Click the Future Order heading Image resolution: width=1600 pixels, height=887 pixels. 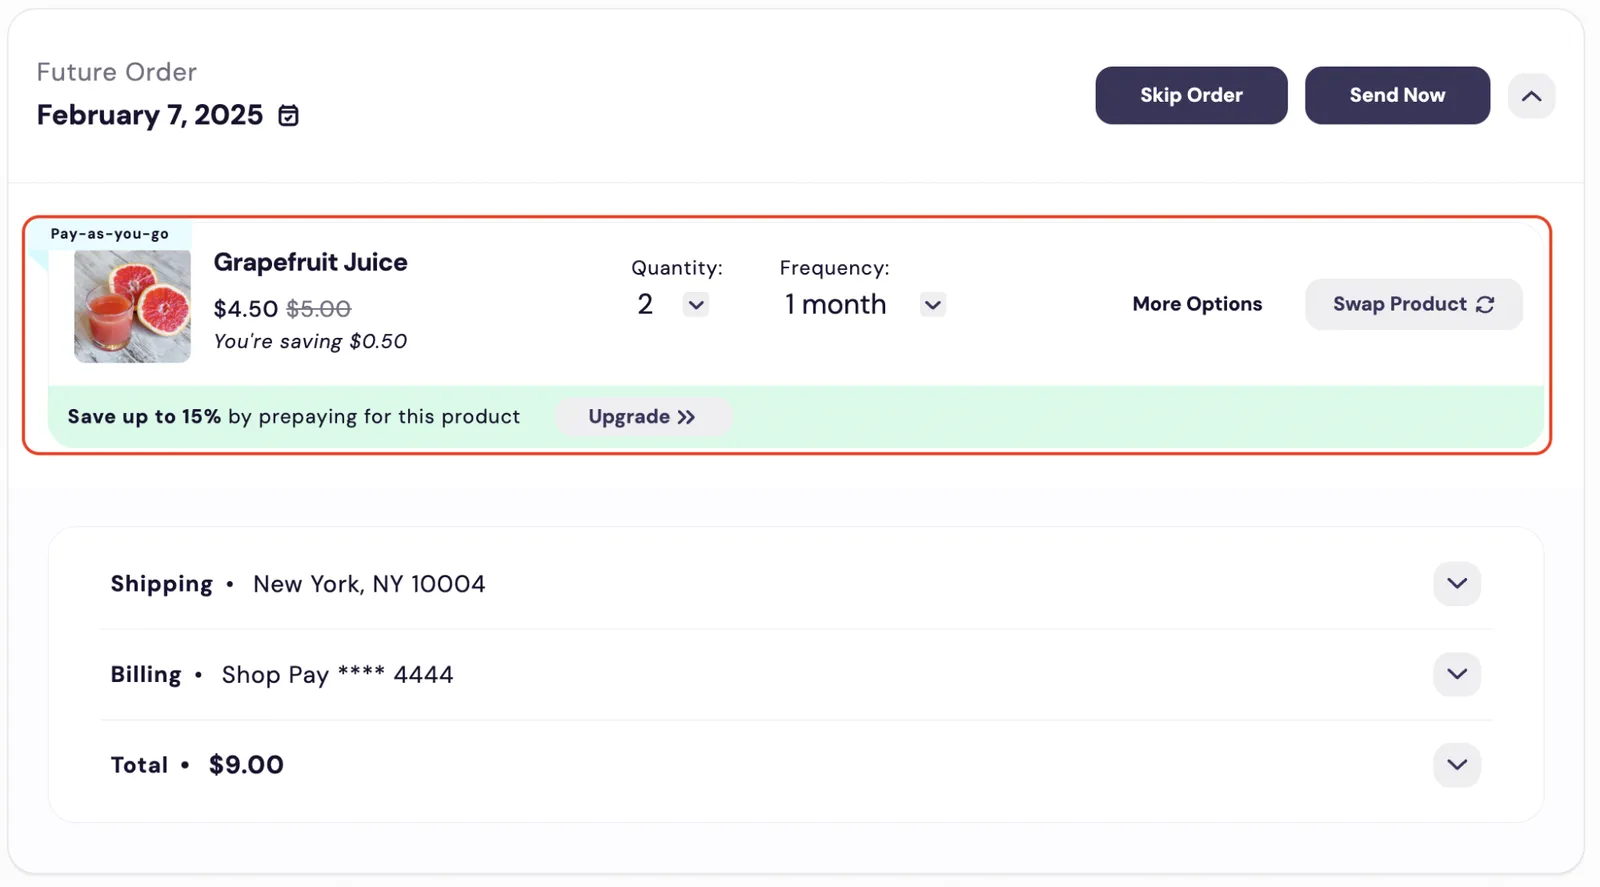click(116, 72)
